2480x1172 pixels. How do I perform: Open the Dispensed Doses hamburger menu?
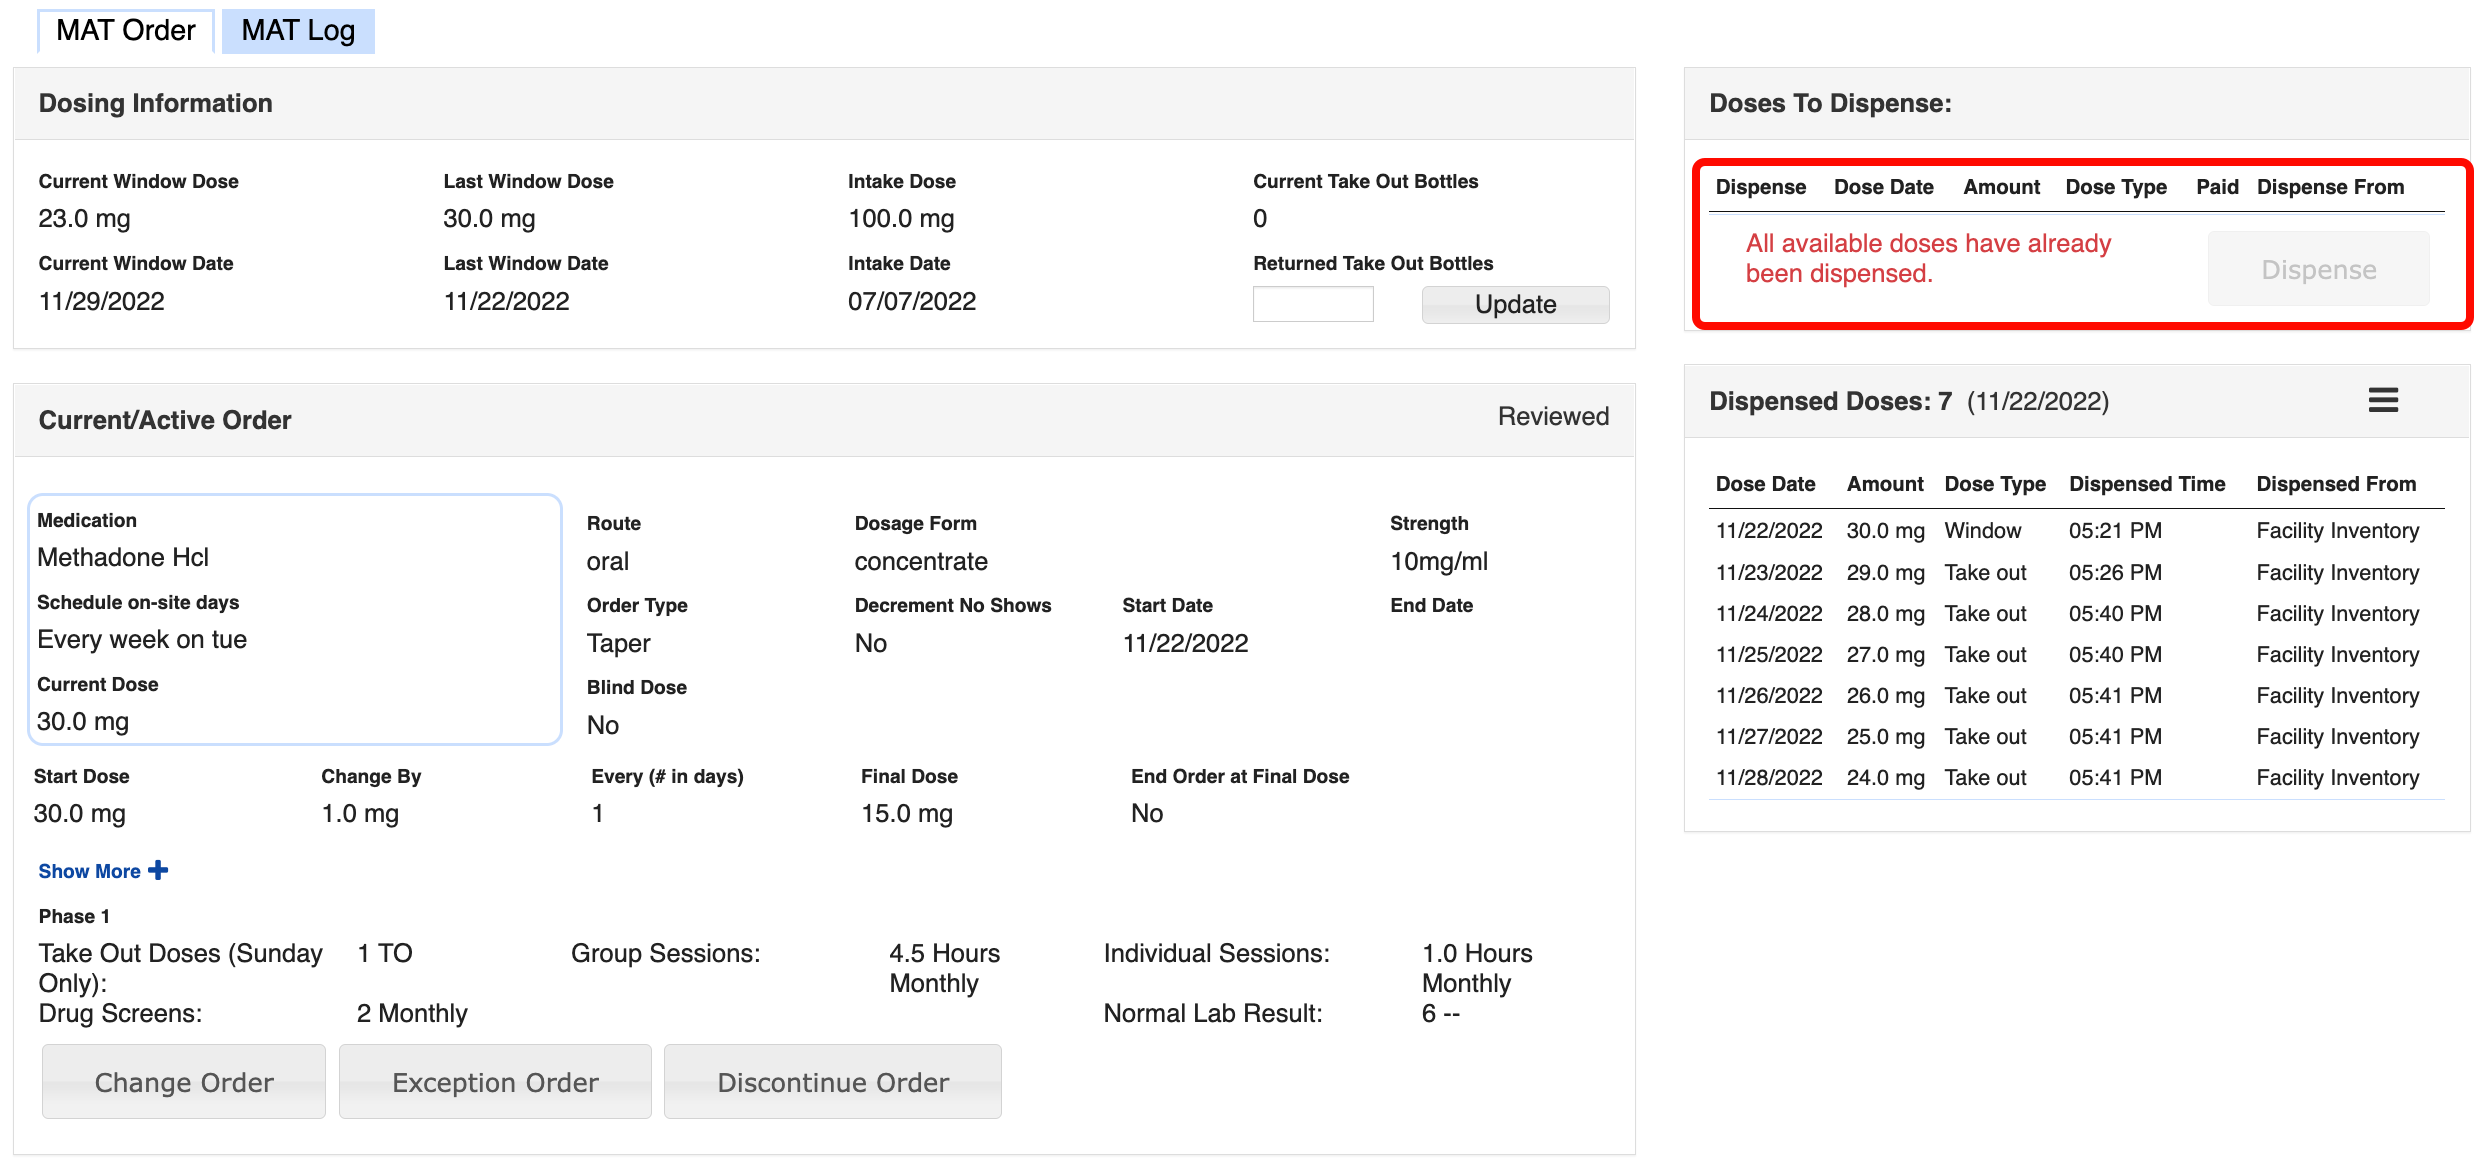coord(2382,401)
